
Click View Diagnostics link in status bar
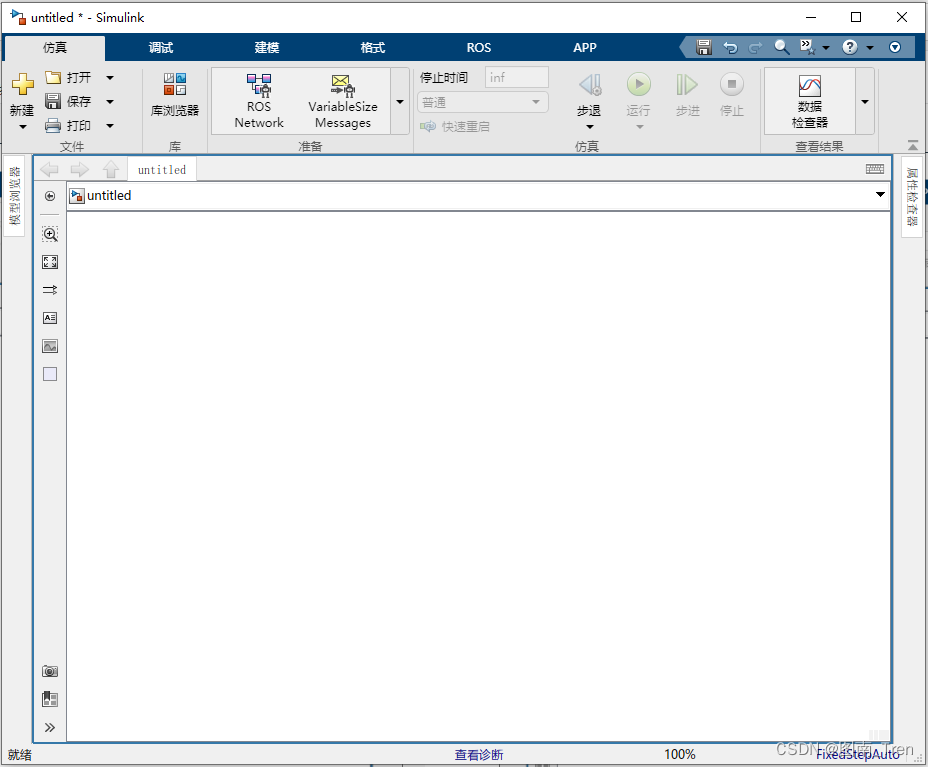point(479,755)
